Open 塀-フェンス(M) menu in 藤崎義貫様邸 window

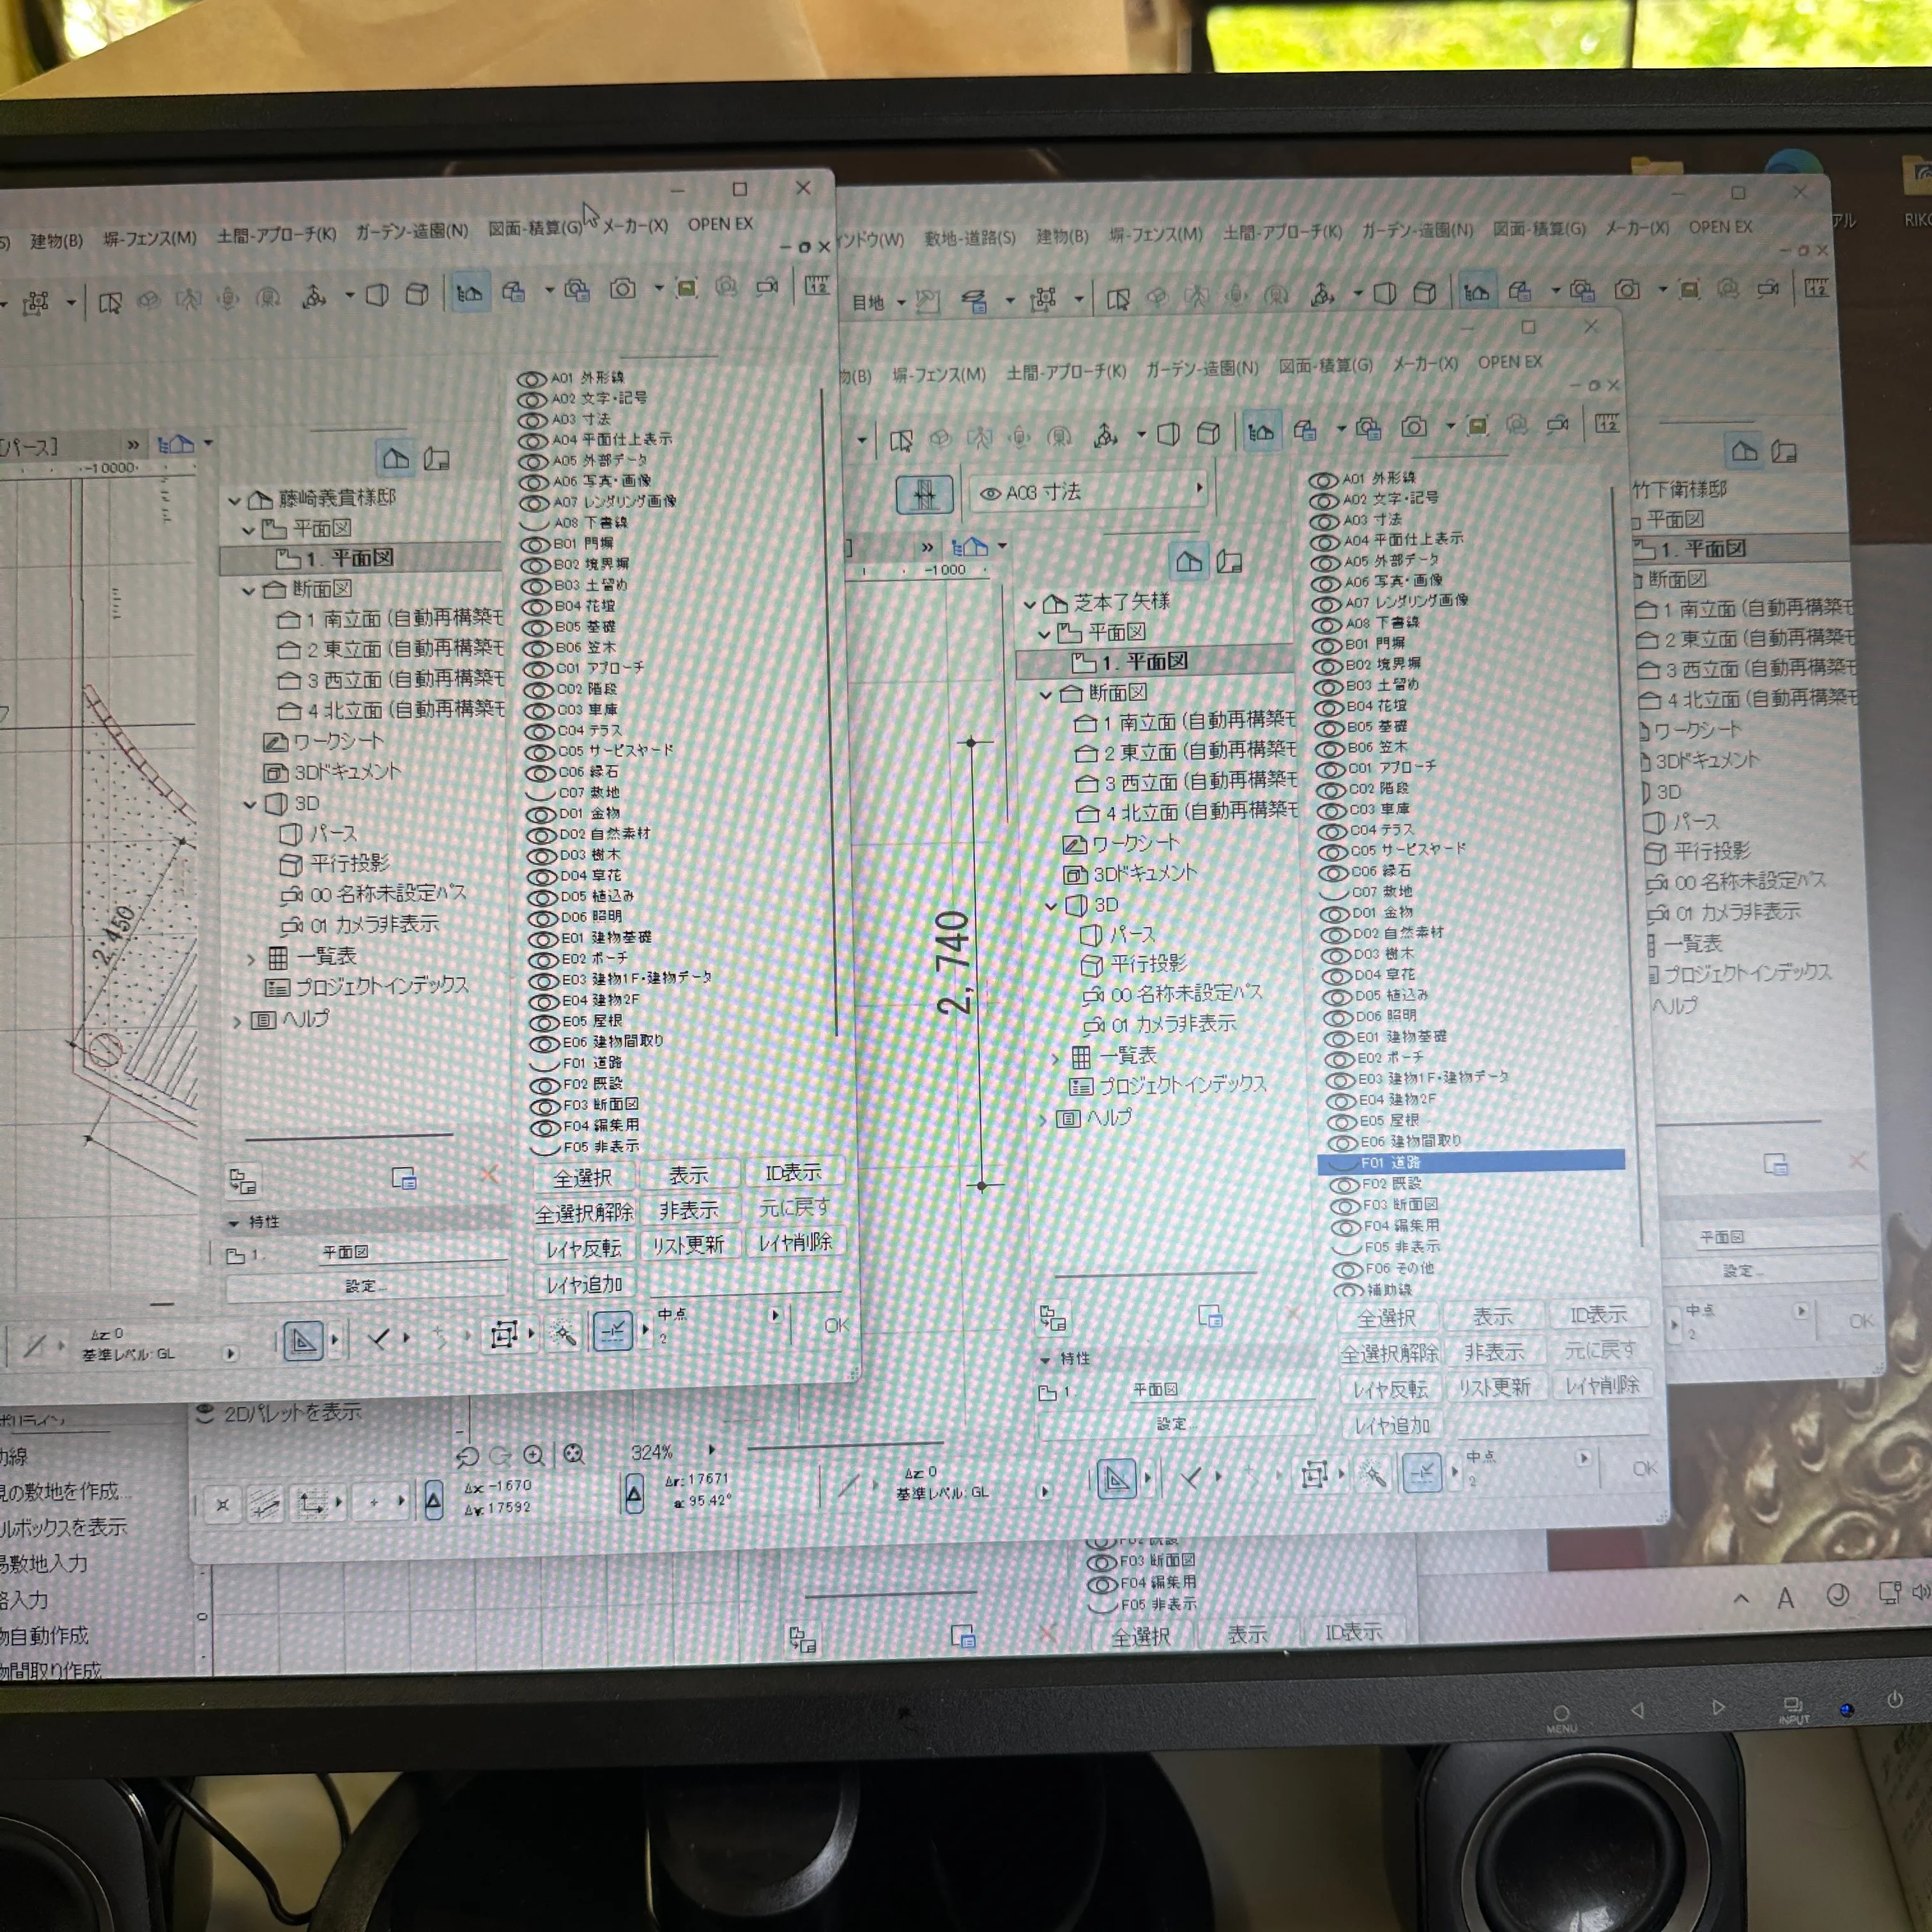tap(150, 238)
